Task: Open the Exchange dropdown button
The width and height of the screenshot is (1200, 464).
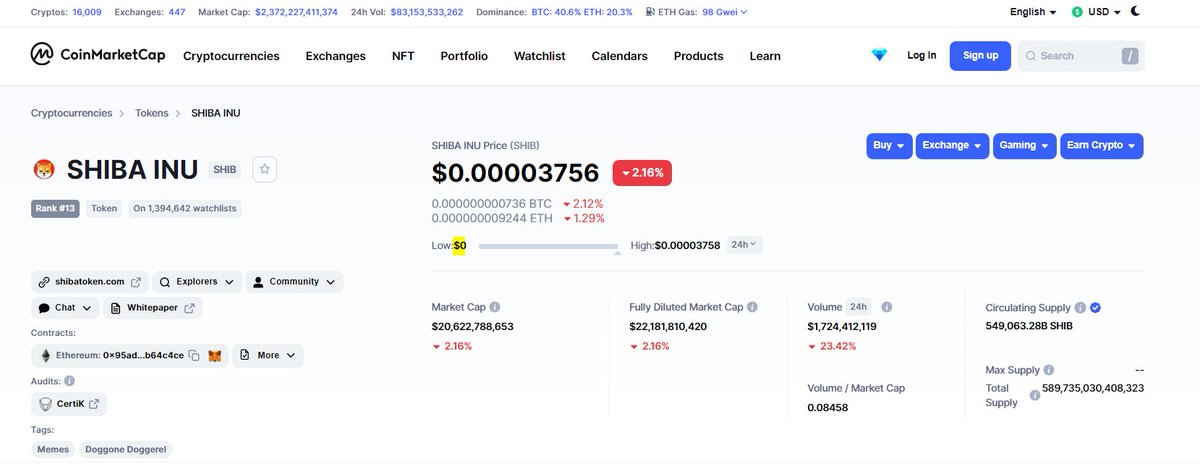Action: 953,146
